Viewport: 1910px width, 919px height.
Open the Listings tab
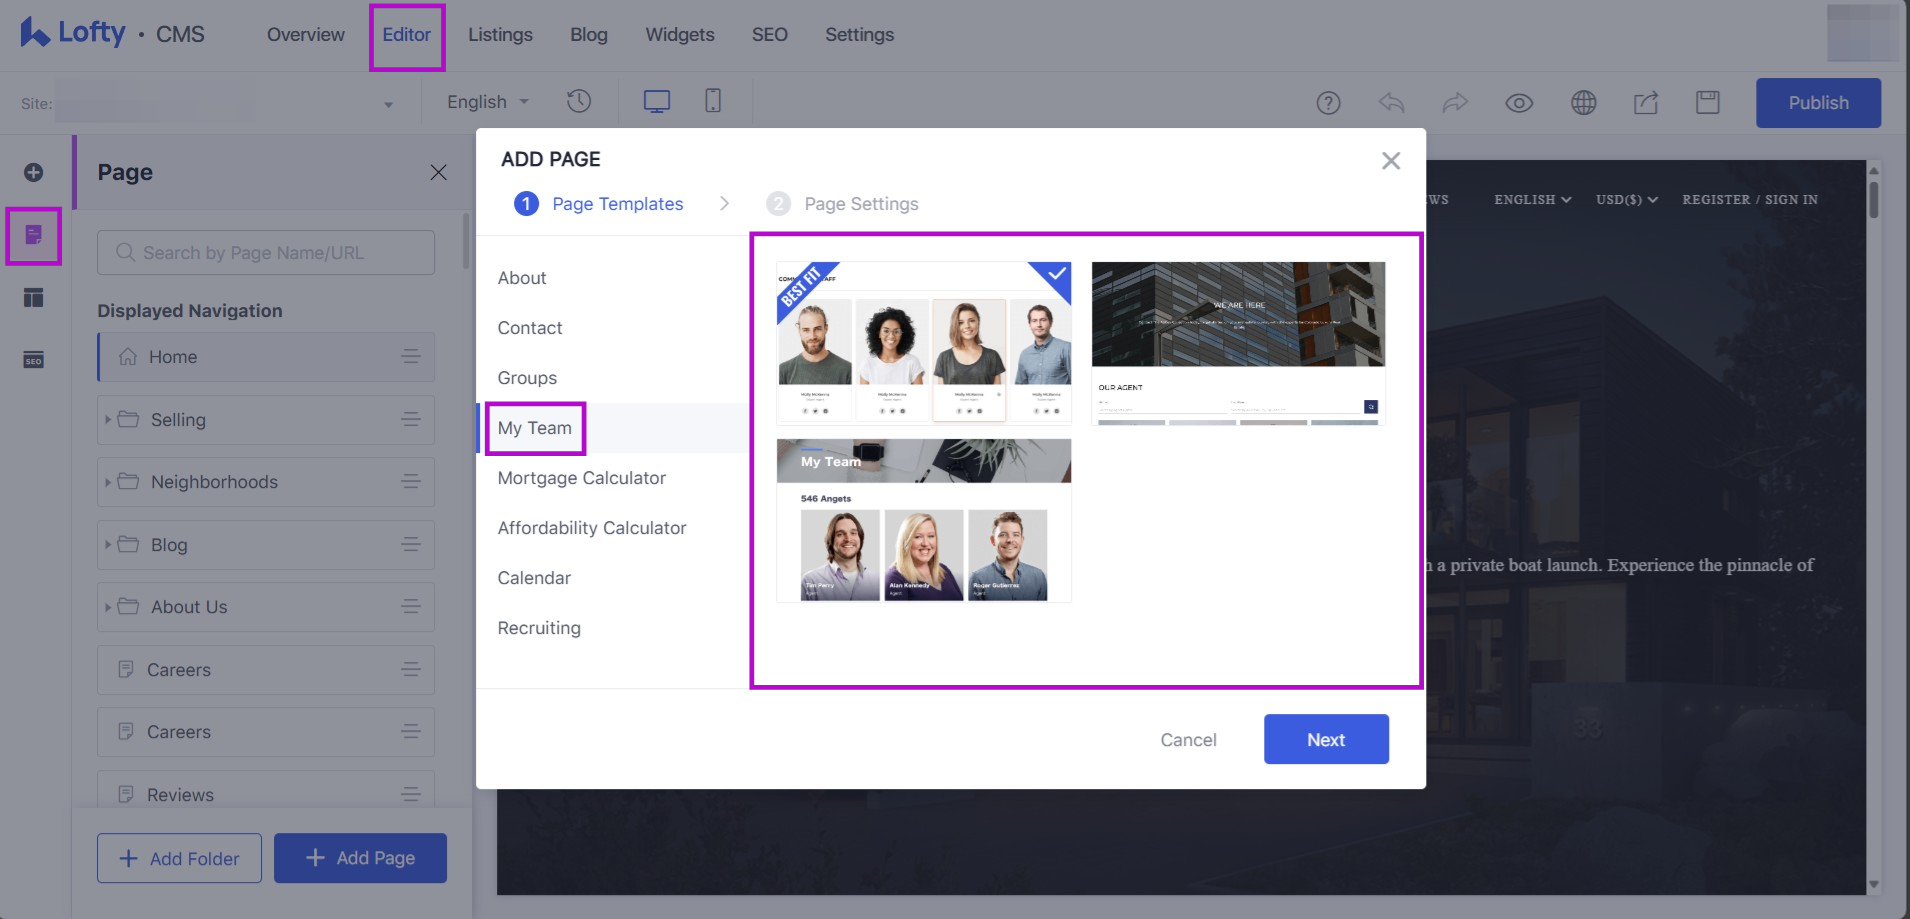pyautogui.click(x=500, y=35)
